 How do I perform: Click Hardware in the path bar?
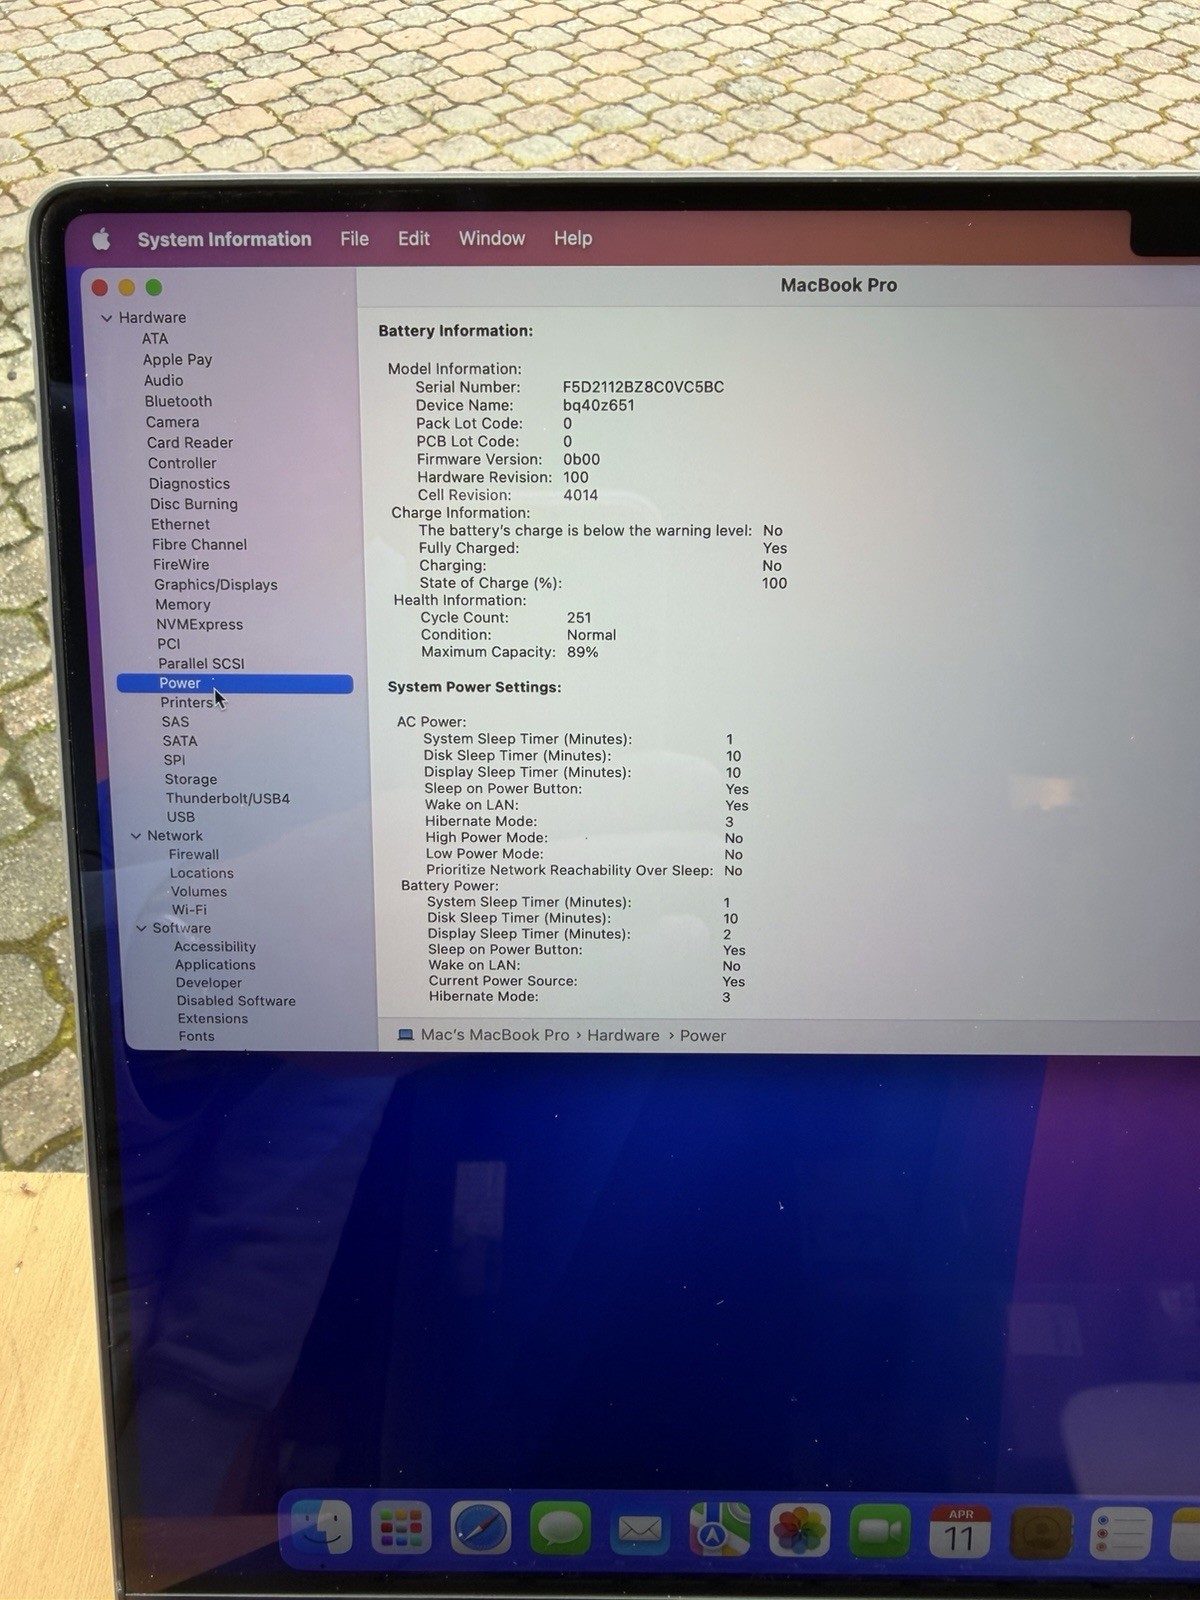point(623,1035)
